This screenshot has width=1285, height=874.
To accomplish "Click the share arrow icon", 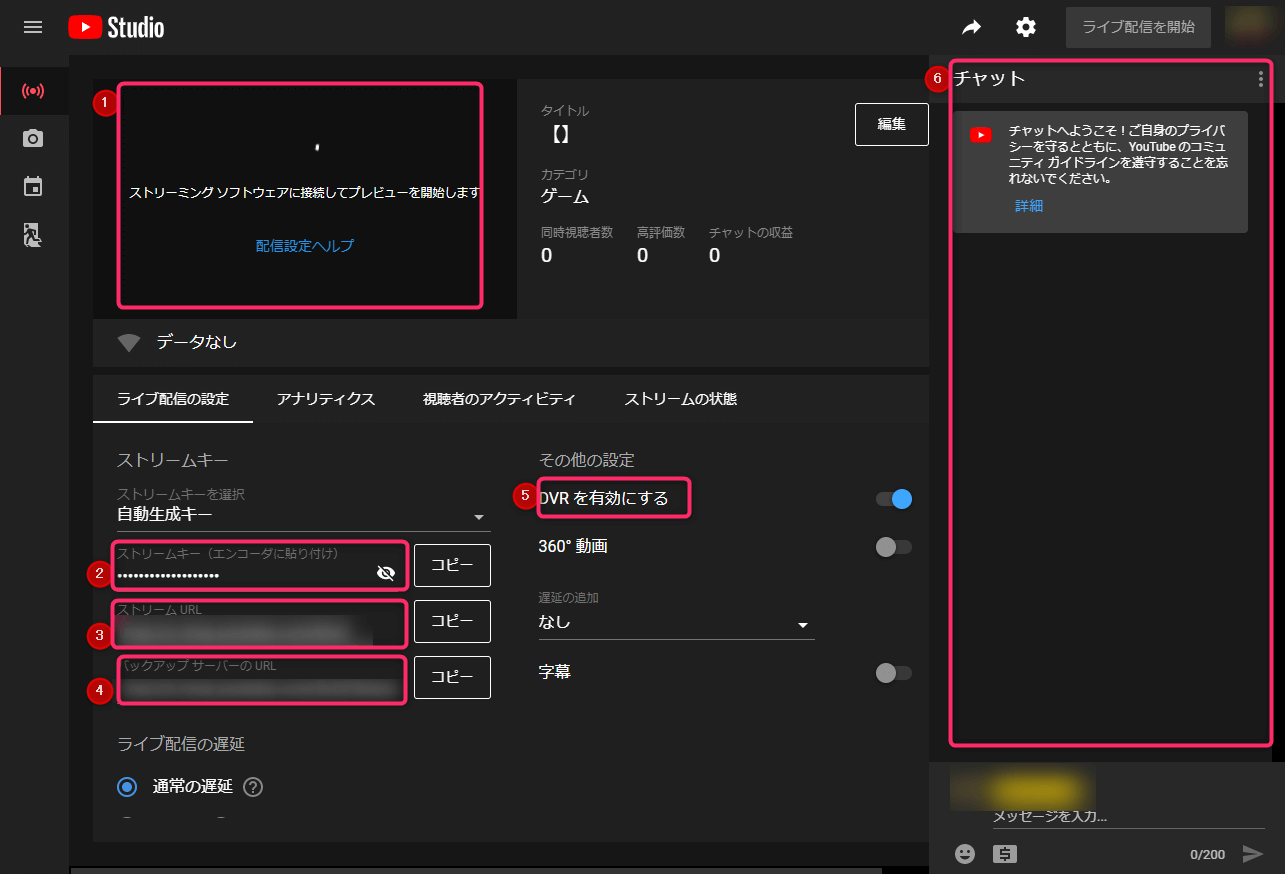I will (972, 27).
